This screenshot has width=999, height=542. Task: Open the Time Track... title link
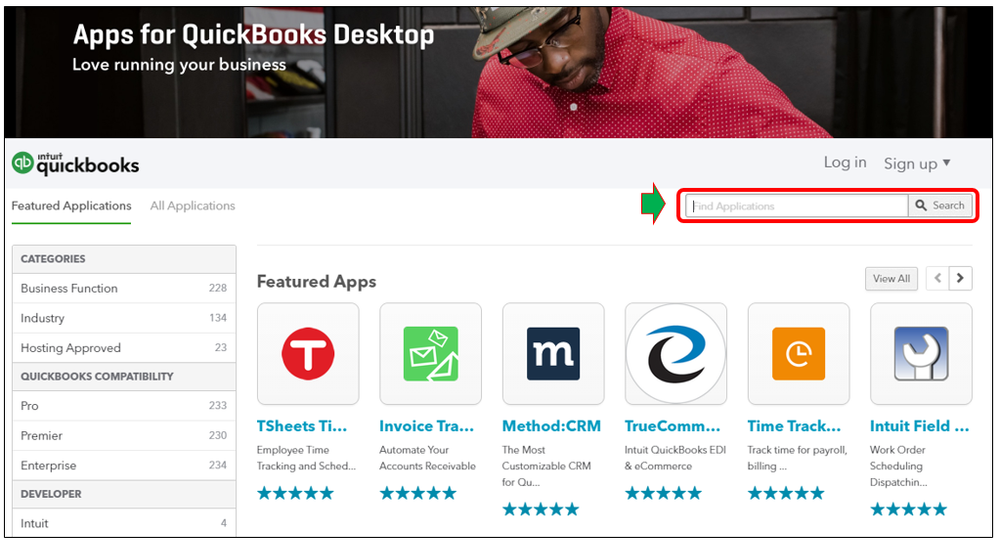click(794, 426)
